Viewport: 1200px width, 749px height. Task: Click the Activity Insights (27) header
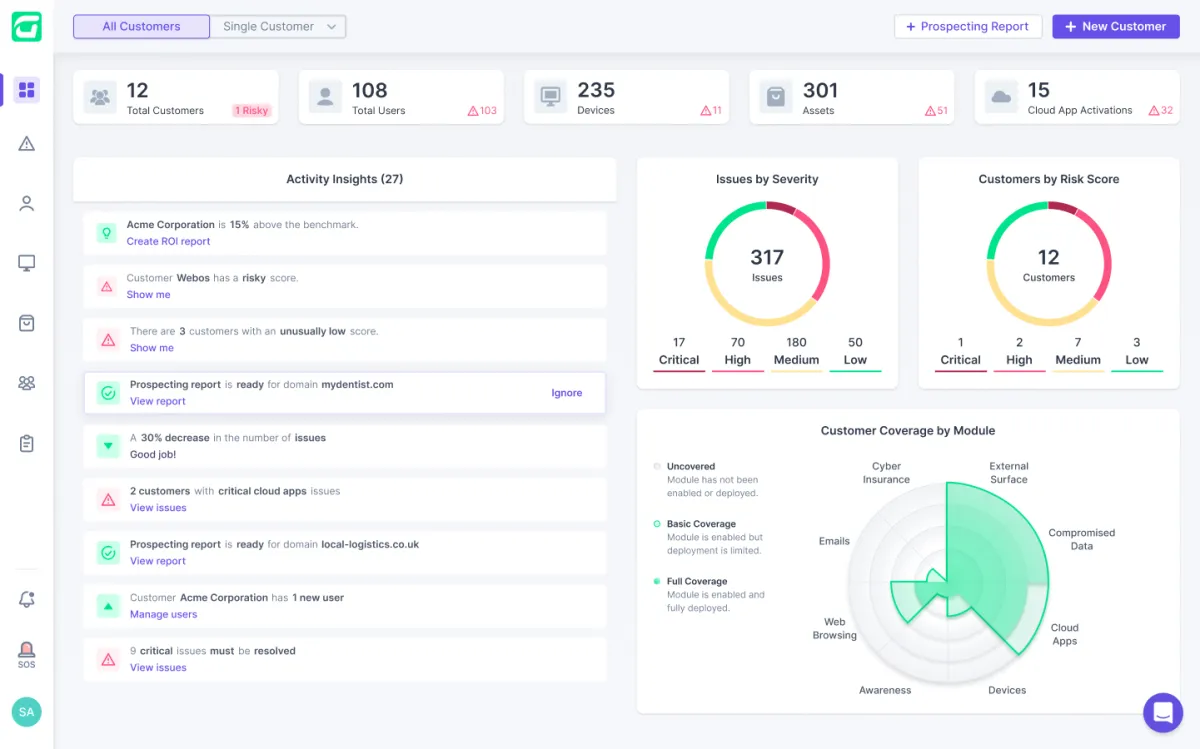pos(345,179)
